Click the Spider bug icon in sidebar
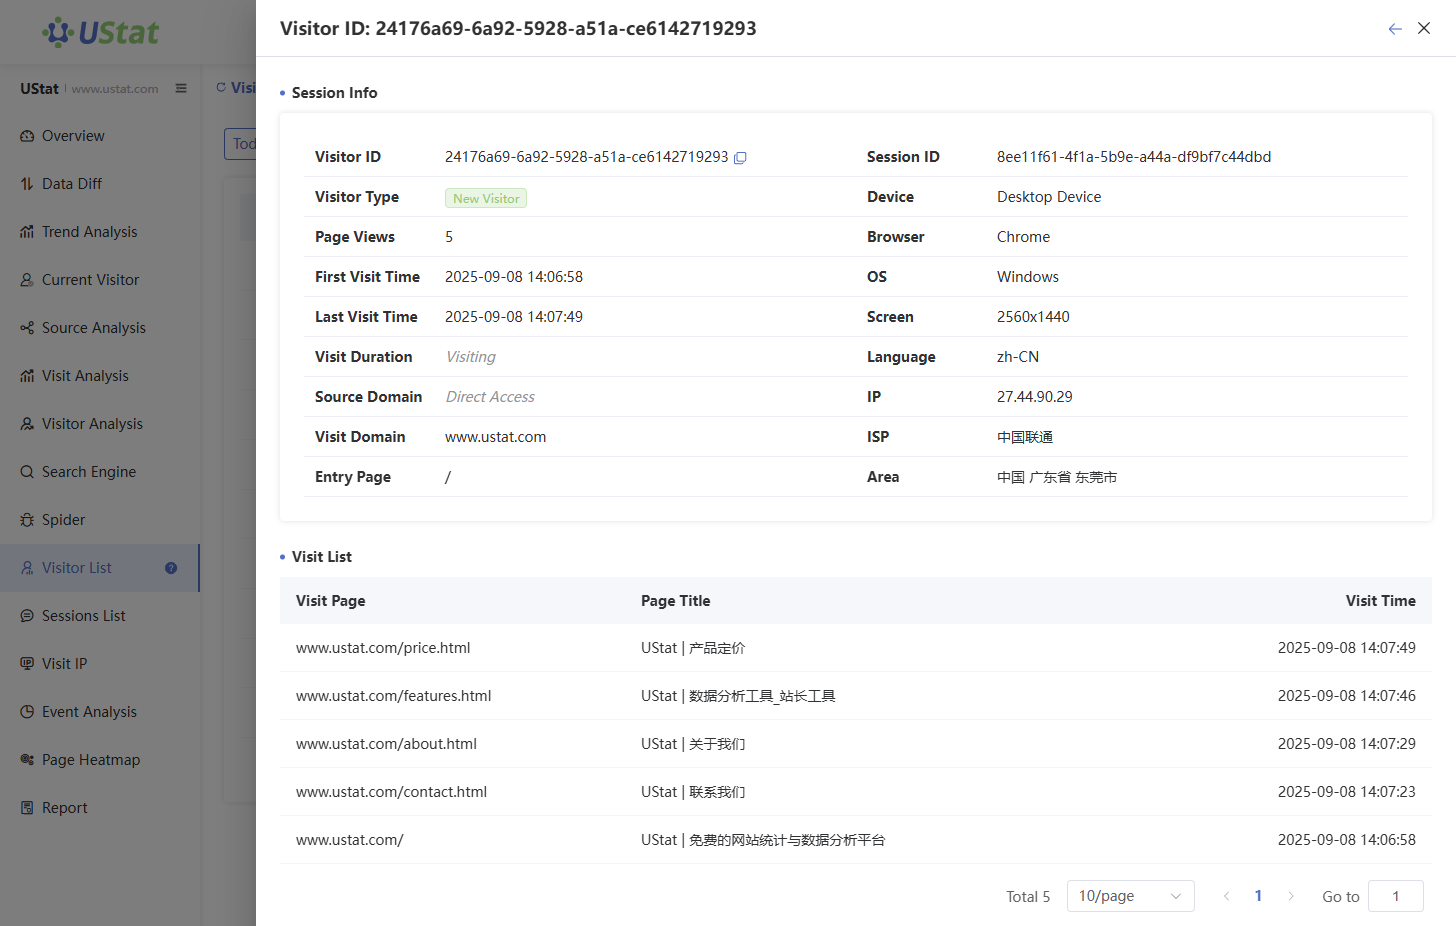 [27, 520]
